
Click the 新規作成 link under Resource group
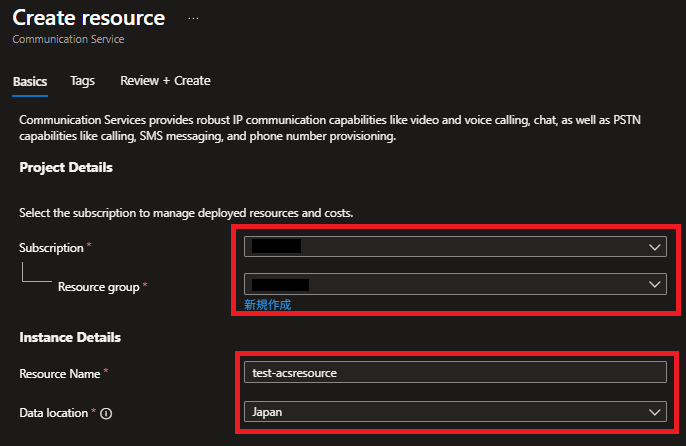[x=267, y=304]
